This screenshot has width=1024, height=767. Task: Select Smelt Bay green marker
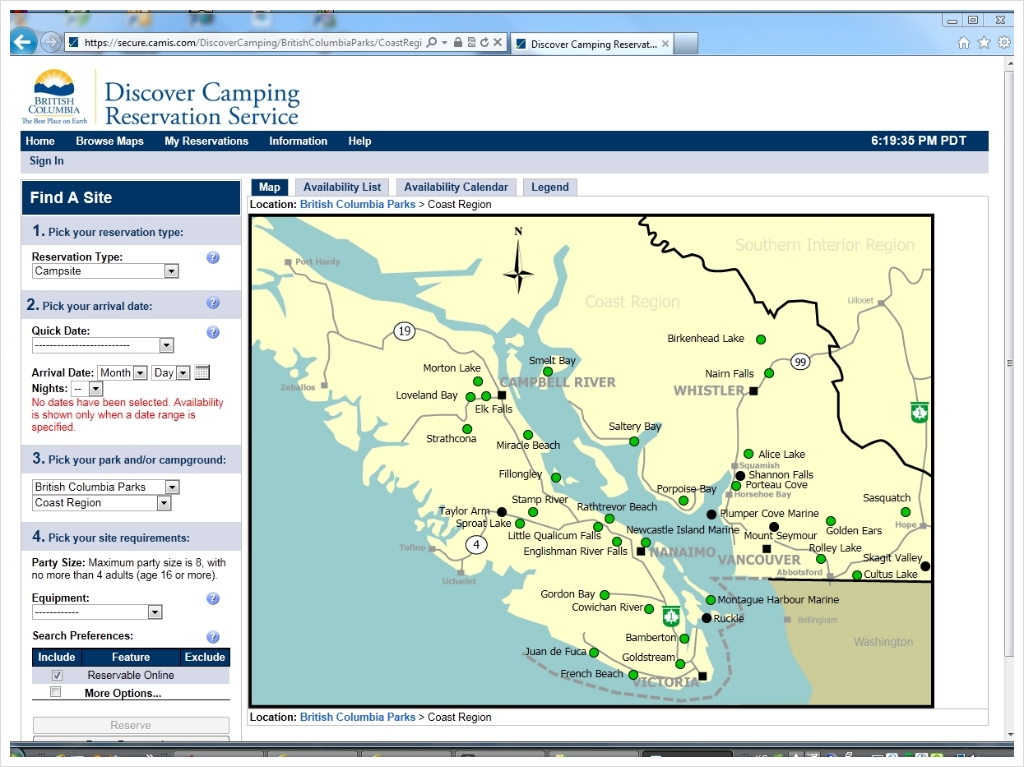(x=548, y=372)
